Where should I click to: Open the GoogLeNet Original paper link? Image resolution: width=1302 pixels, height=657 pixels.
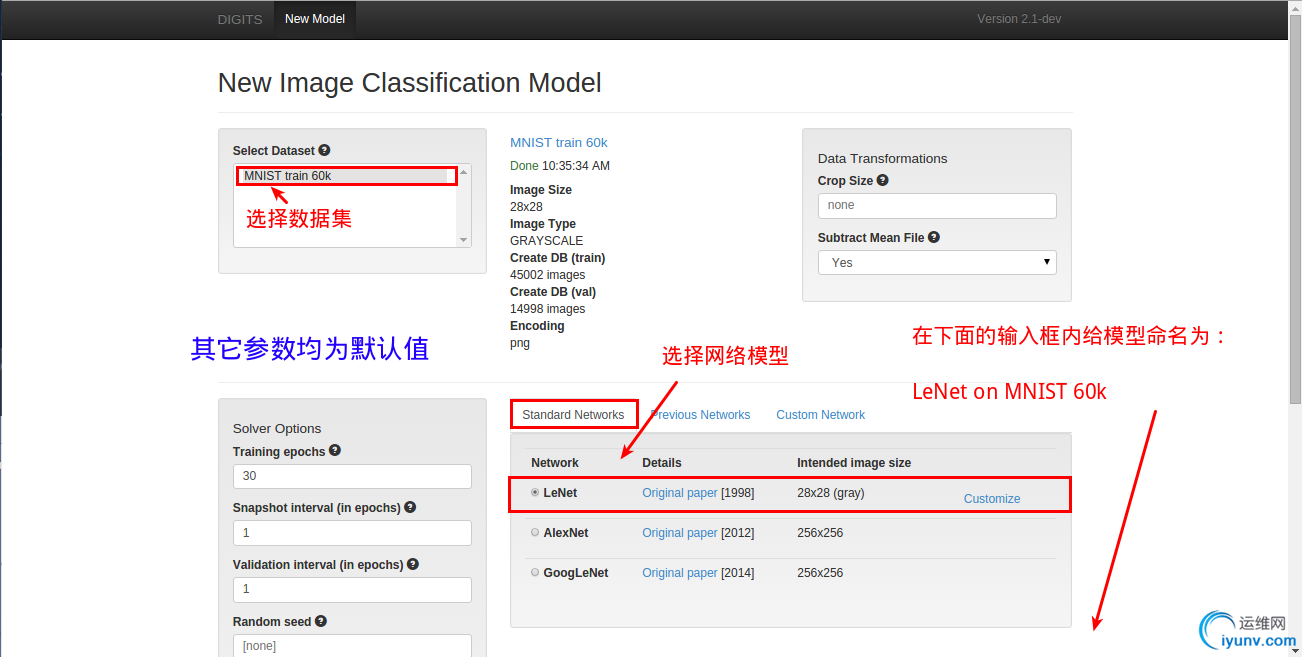[x=680, y=573]
